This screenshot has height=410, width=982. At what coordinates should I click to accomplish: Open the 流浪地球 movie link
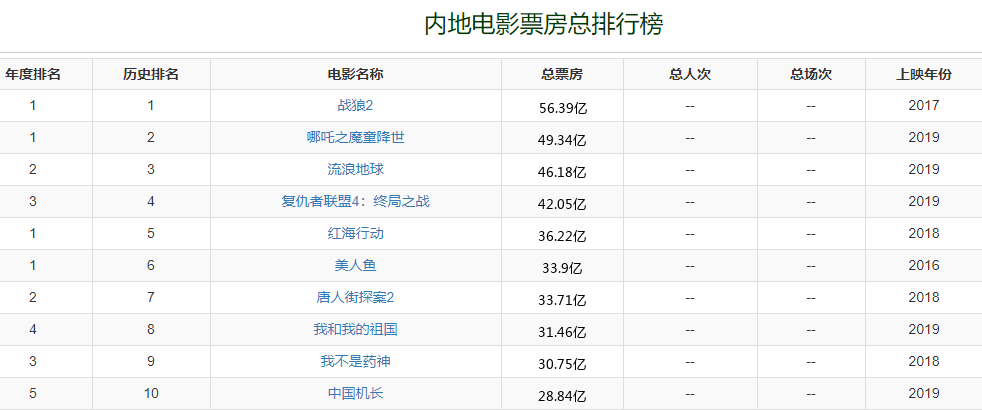(355, 169)
